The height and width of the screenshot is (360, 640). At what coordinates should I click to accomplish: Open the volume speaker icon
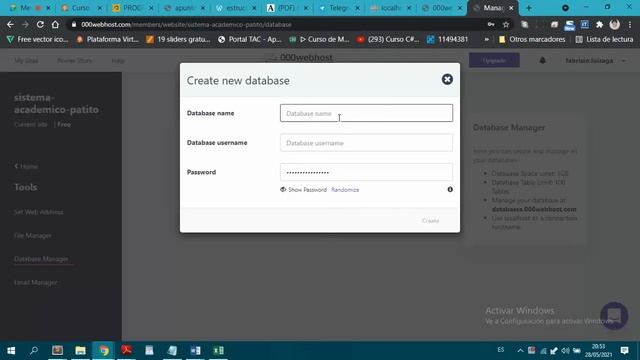pyautogui.click(x=565, y=351)
